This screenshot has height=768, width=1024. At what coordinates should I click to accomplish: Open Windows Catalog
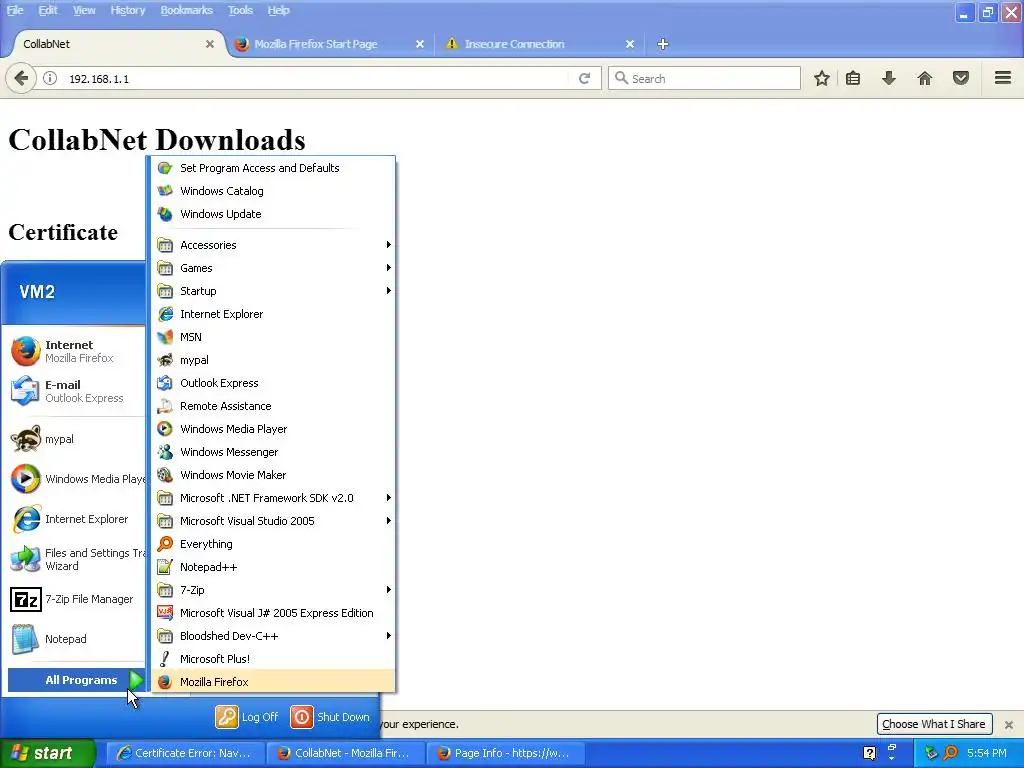273,191
